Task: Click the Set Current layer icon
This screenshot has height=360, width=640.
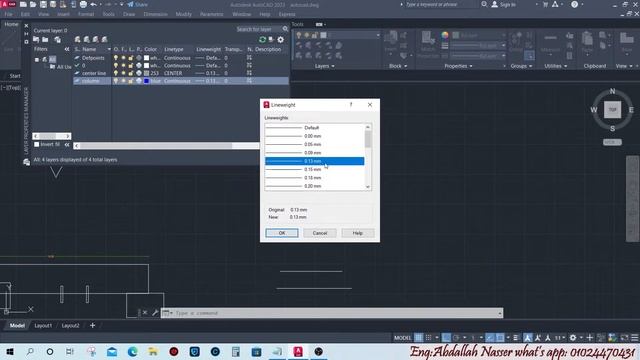Action: coord(104,40)
